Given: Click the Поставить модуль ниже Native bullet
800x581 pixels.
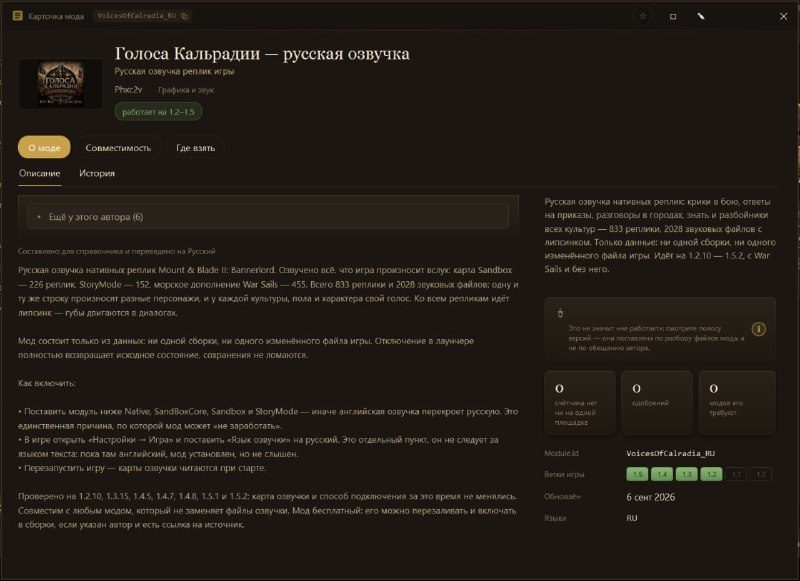Looking at the screenshot, I should click(x=268, y=418).
